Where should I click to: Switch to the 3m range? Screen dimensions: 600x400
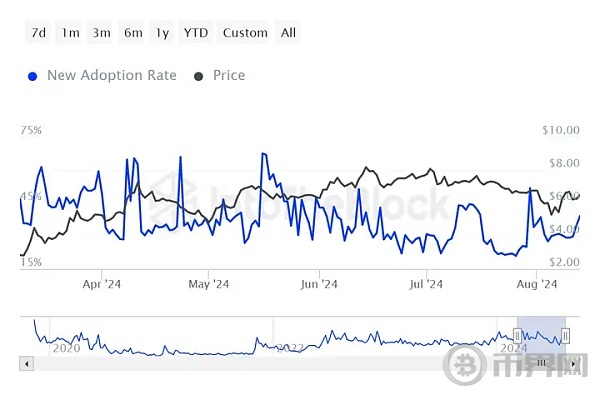click(101, 33)
